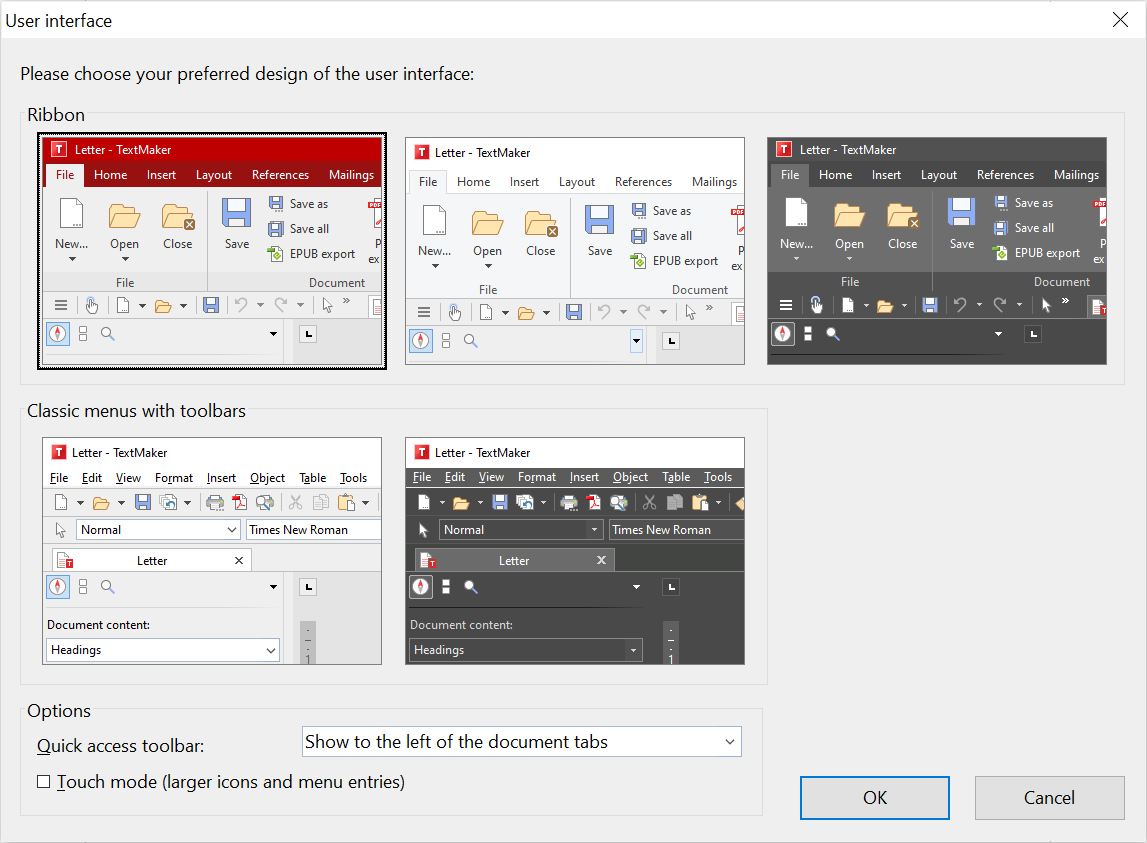Click Open folder icon in white ribbon preview
The height and width of the screenshot is (843, 1147).
(x=487, y=222)
